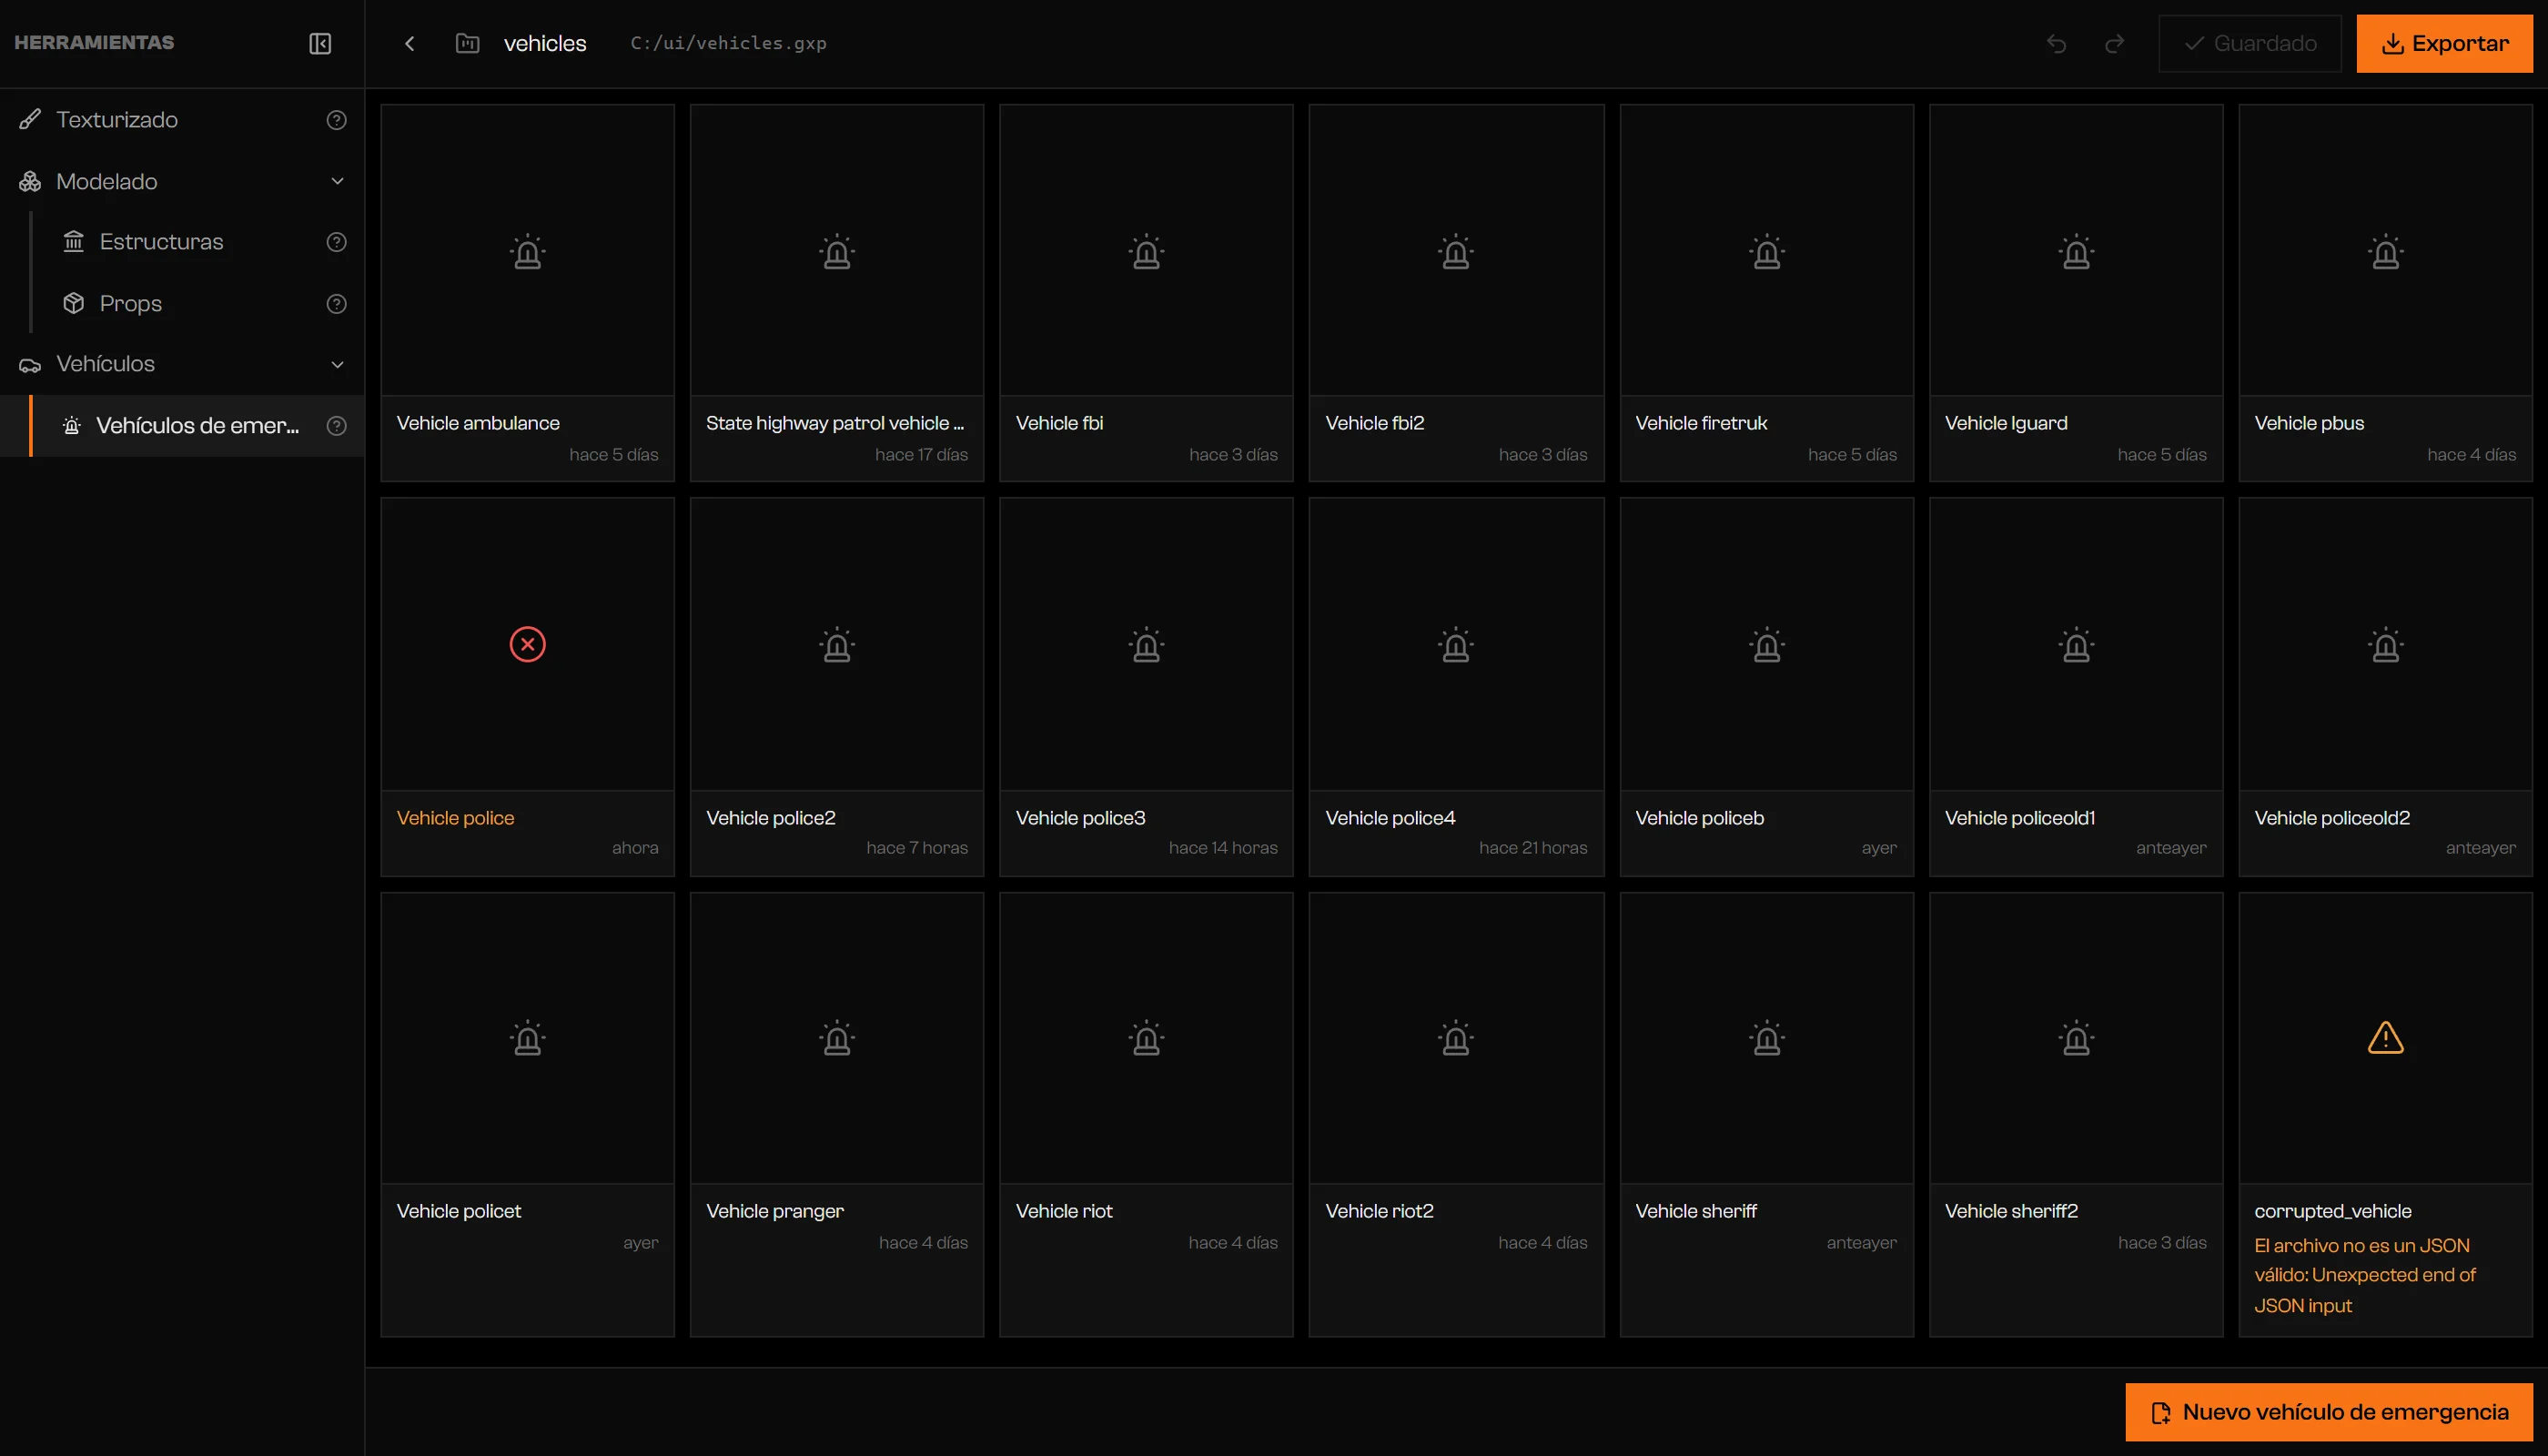
Task: Select the Vehicle pbus card
Action: [2385, 293]
